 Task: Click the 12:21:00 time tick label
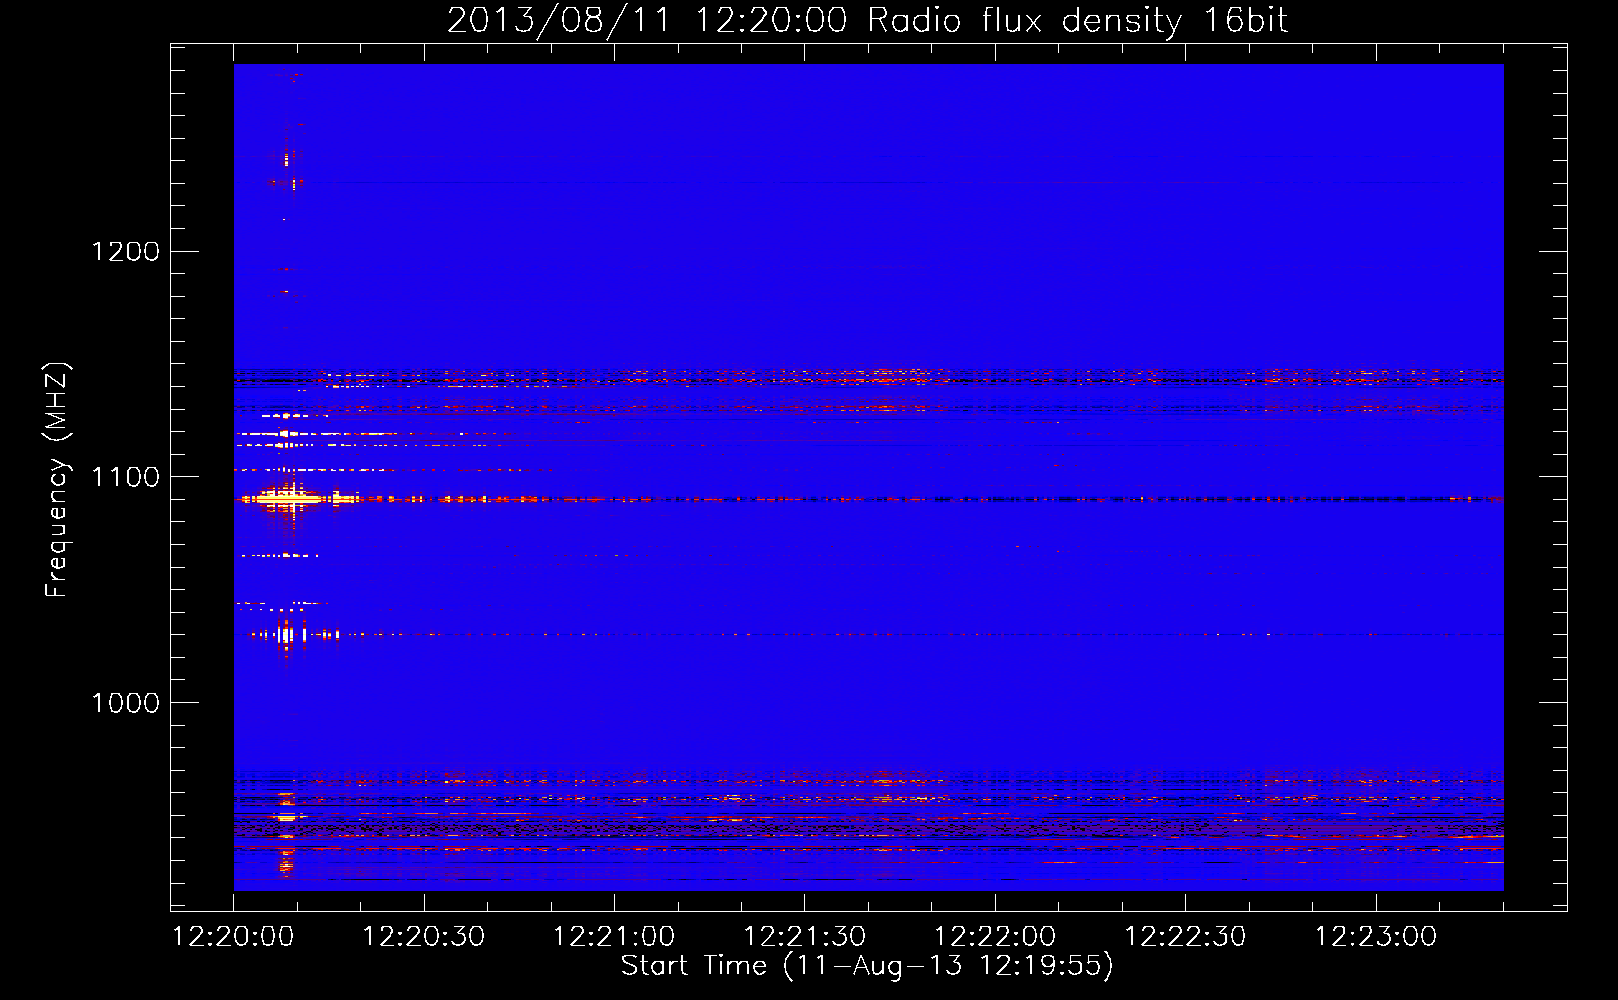[x=614, y=937]
